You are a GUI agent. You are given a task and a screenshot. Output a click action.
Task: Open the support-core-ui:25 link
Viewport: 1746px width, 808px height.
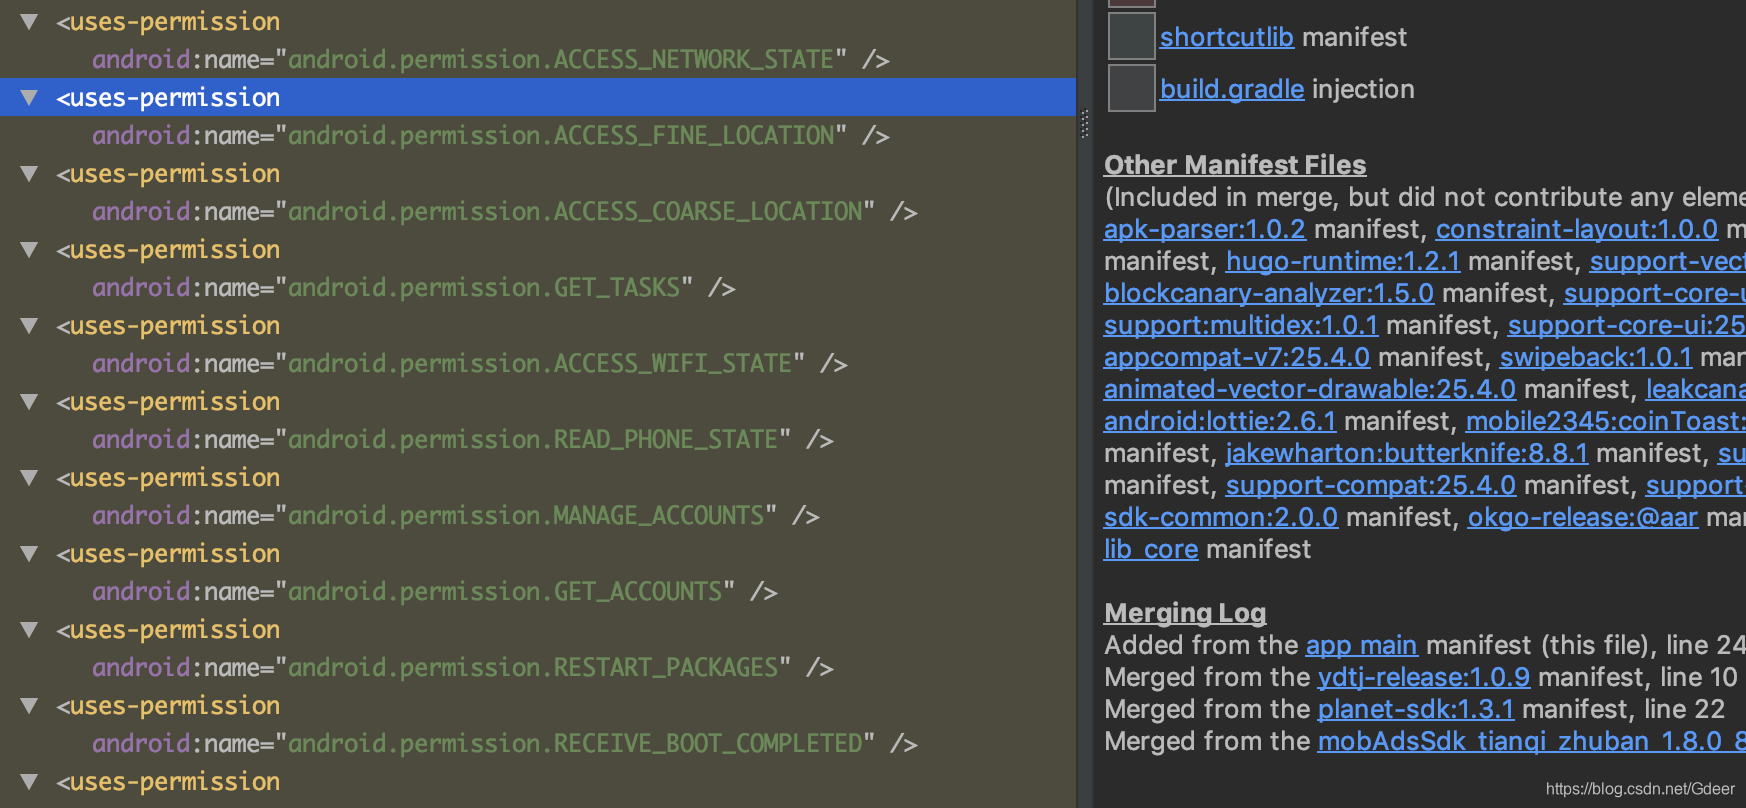(x=1627, y=325)
